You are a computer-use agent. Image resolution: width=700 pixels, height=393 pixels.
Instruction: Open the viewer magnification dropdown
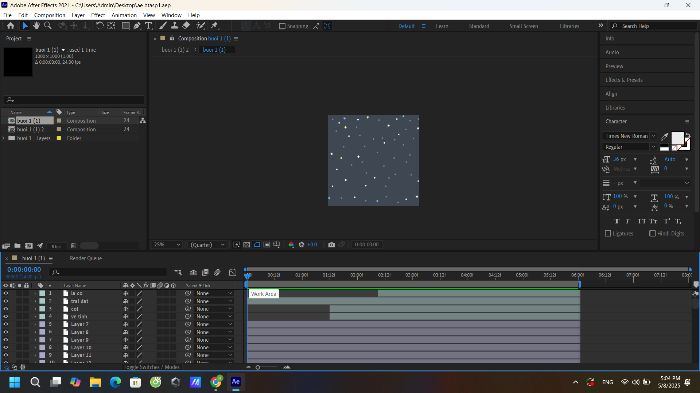167,245
